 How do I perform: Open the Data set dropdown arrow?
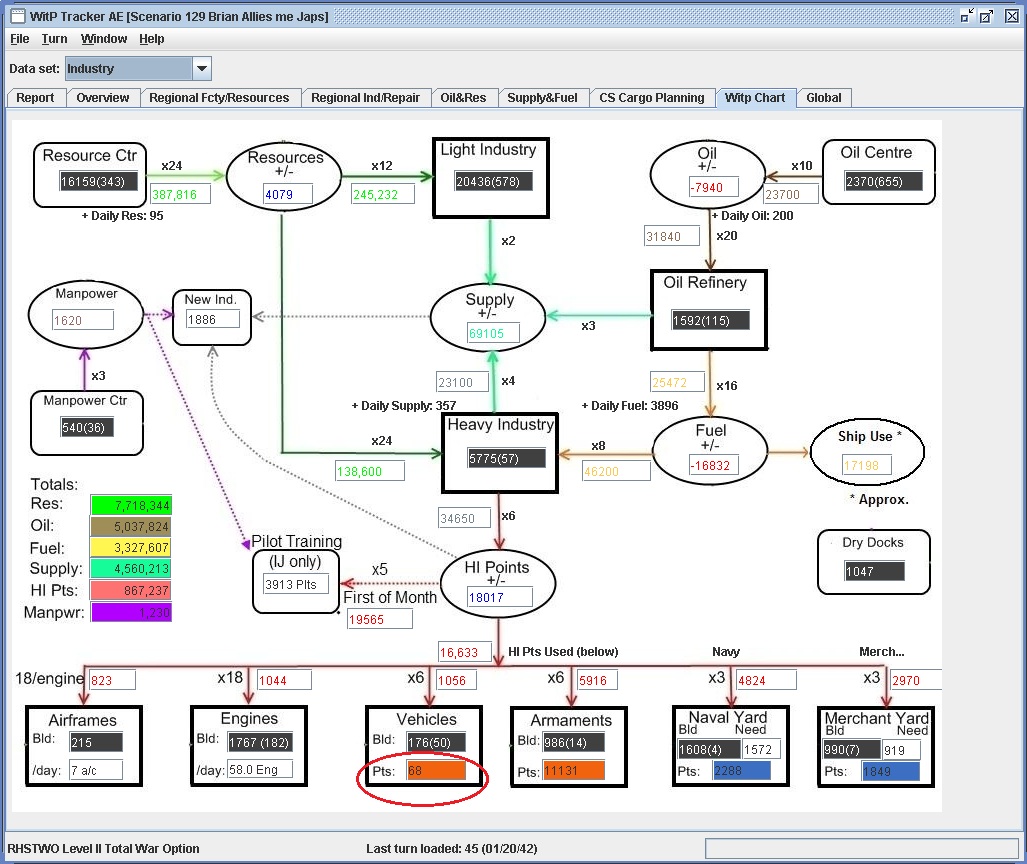pos(202,68)
